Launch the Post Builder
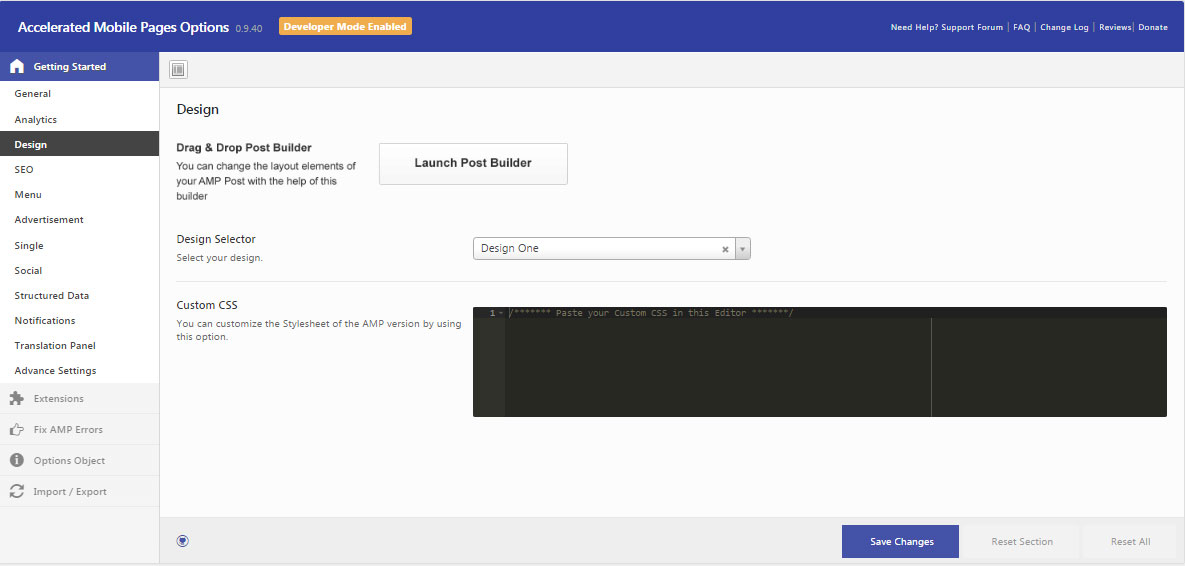 point(473,163)
